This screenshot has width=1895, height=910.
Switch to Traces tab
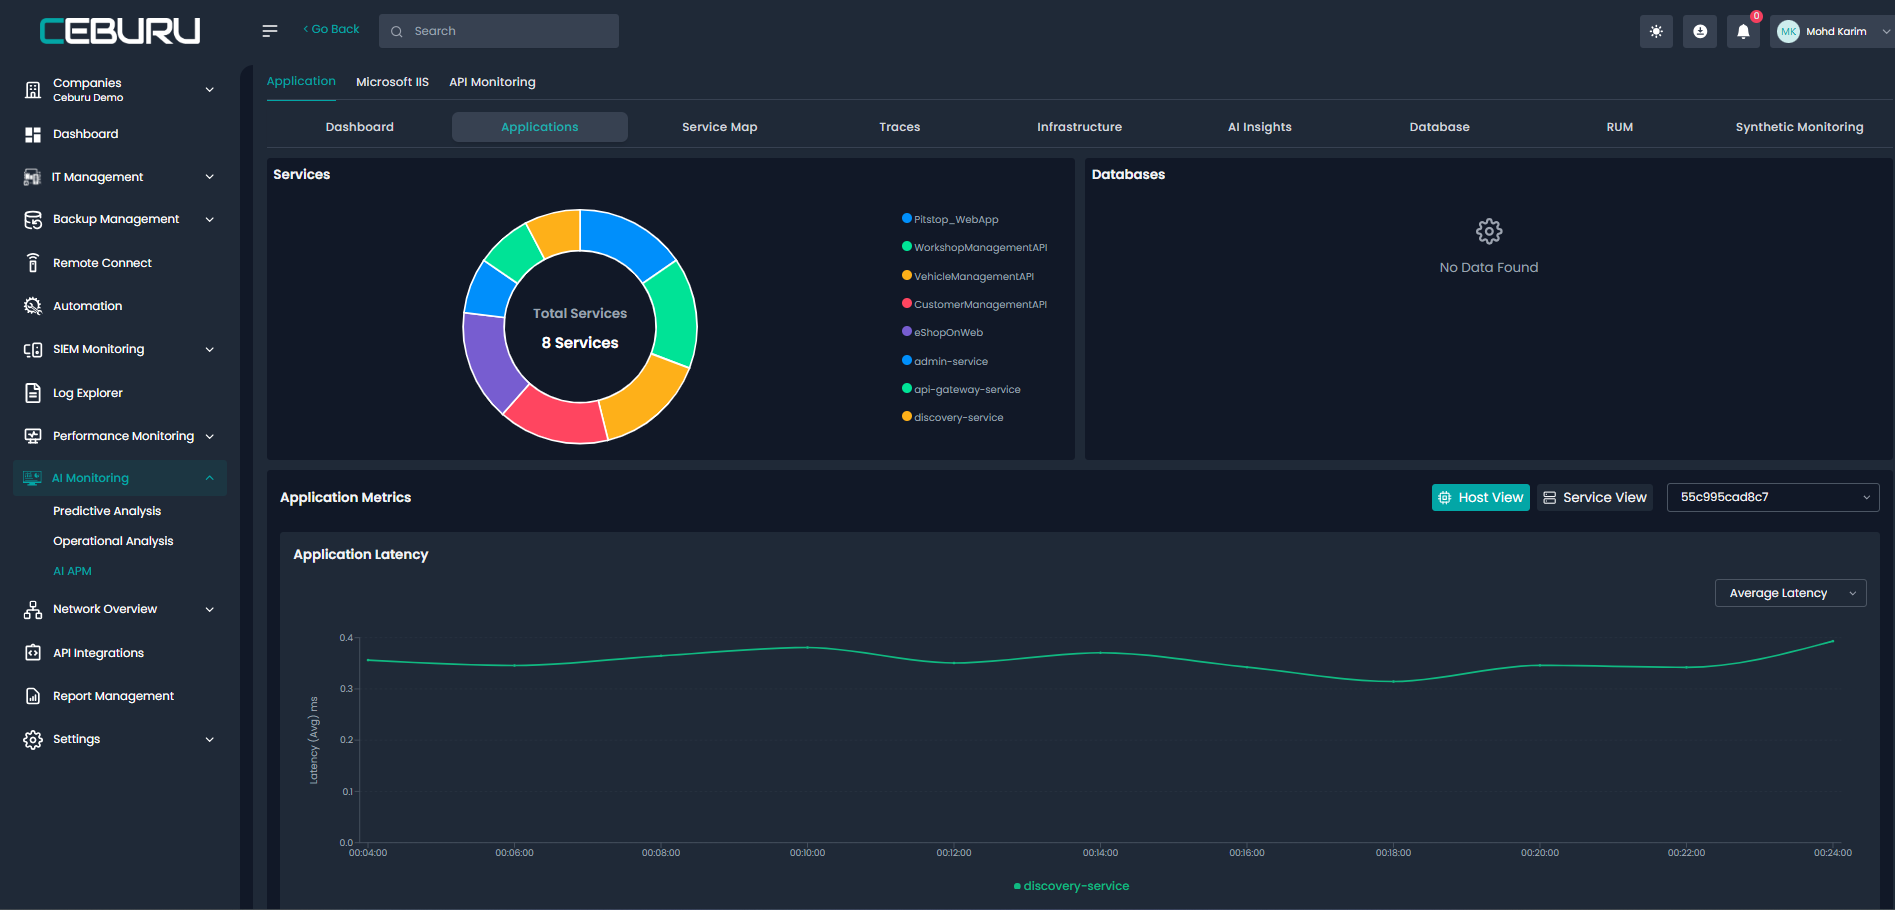pyautogui.click(x=900, y=127)
